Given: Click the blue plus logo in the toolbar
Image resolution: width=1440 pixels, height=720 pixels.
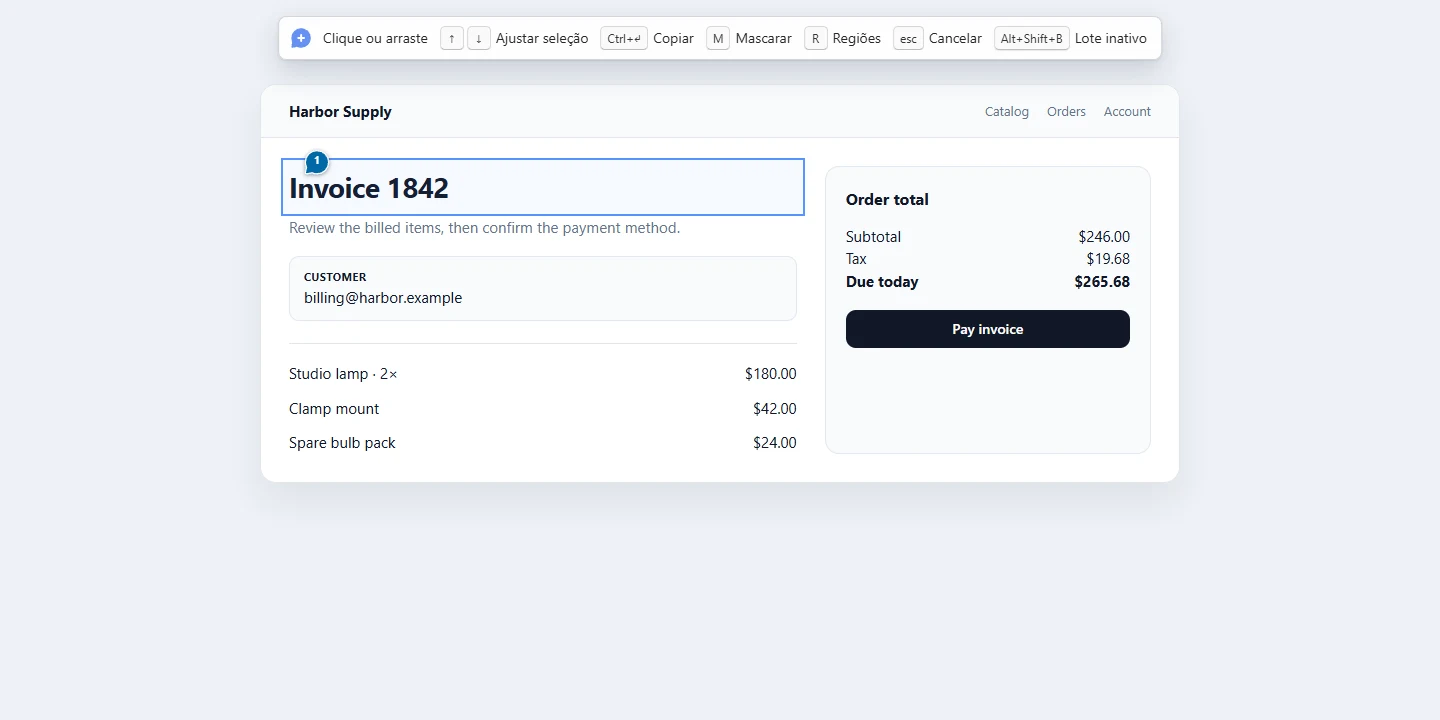Looking at the screenshot, I should pyautogui.click(x=301, y=38).
